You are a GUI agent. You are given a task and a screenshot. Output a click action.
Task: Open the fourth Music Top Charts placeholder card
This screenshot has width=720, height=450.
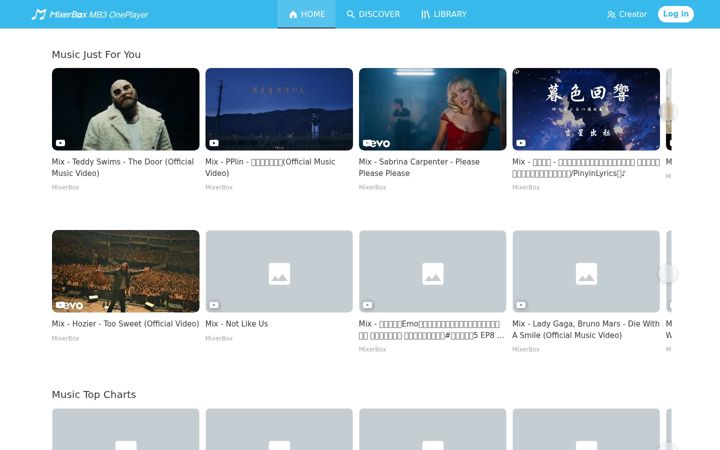pyautogui.click(x=586, y=429)
